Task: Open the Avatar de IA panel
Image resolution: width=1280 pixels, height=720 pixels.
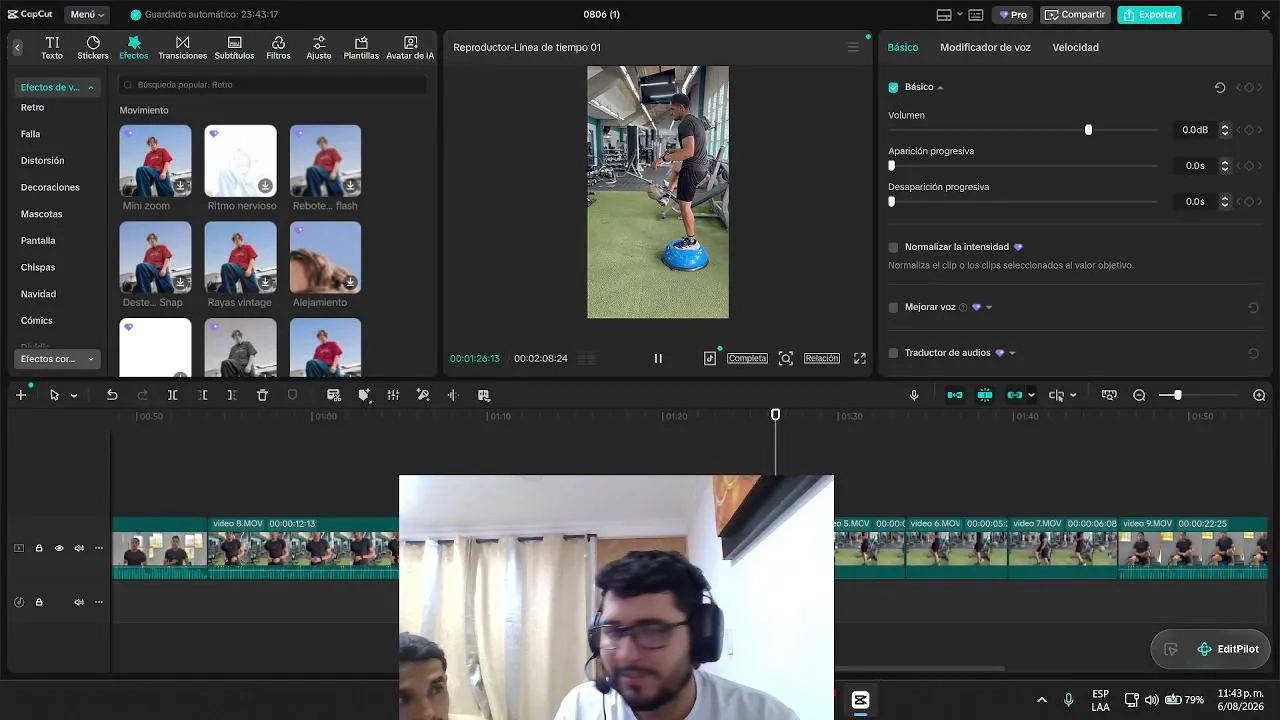Action: (410, 47)
